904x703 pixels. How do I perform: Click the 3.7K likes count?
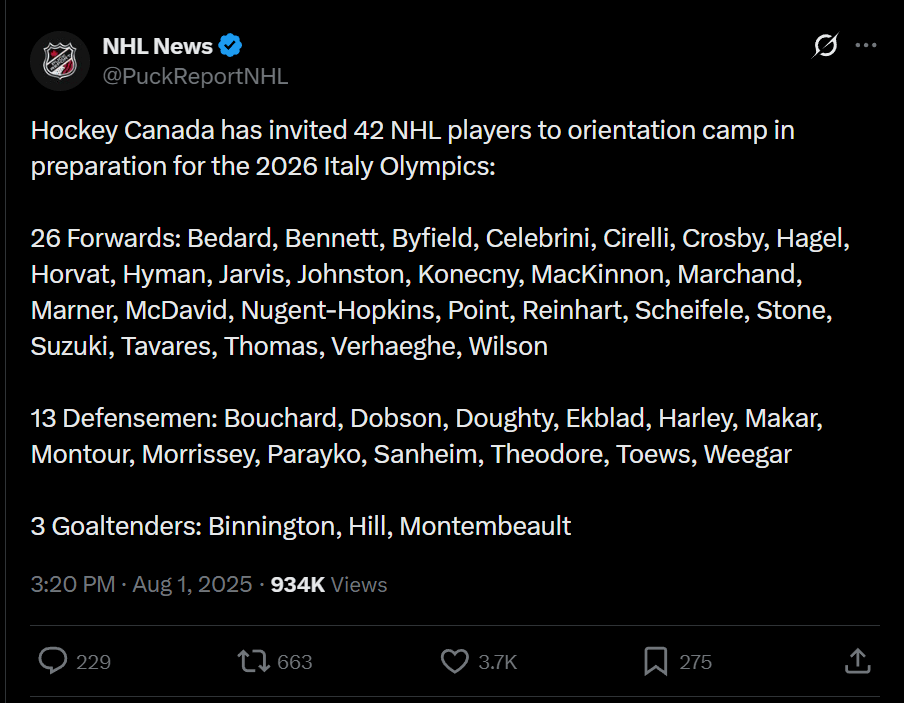tap(497, 662)
